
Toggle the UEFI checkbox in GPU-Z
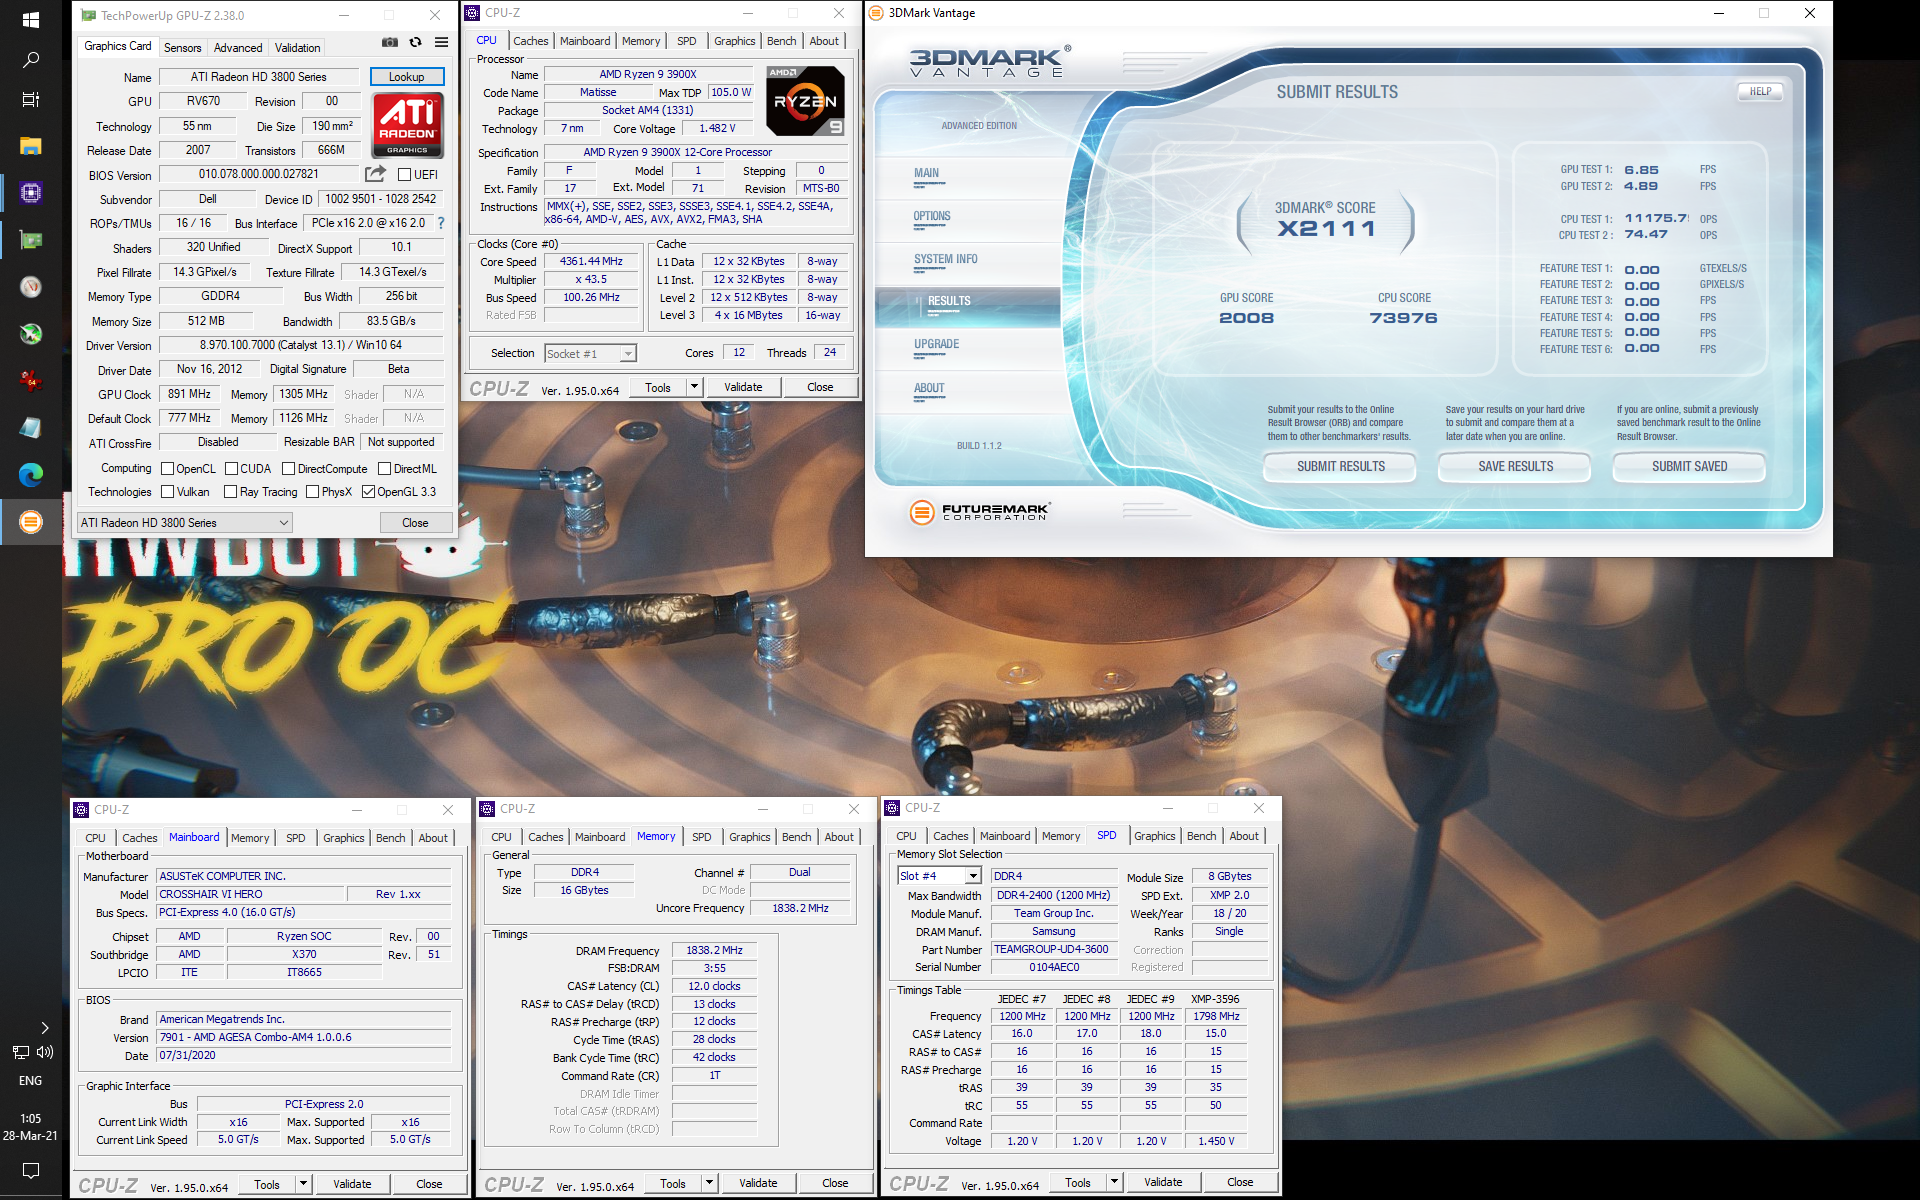tap(405, 175)
